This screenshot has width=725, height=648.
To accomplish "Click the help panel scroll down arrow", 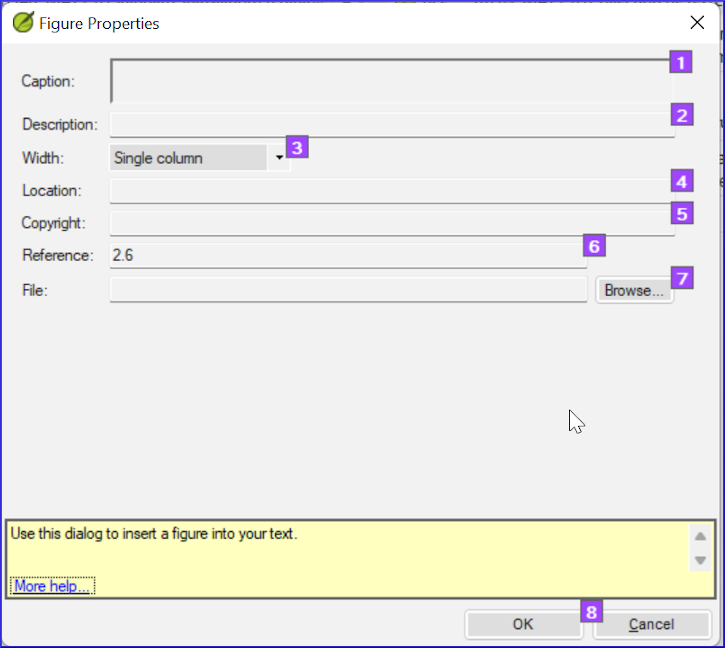I will coord(701,560).
